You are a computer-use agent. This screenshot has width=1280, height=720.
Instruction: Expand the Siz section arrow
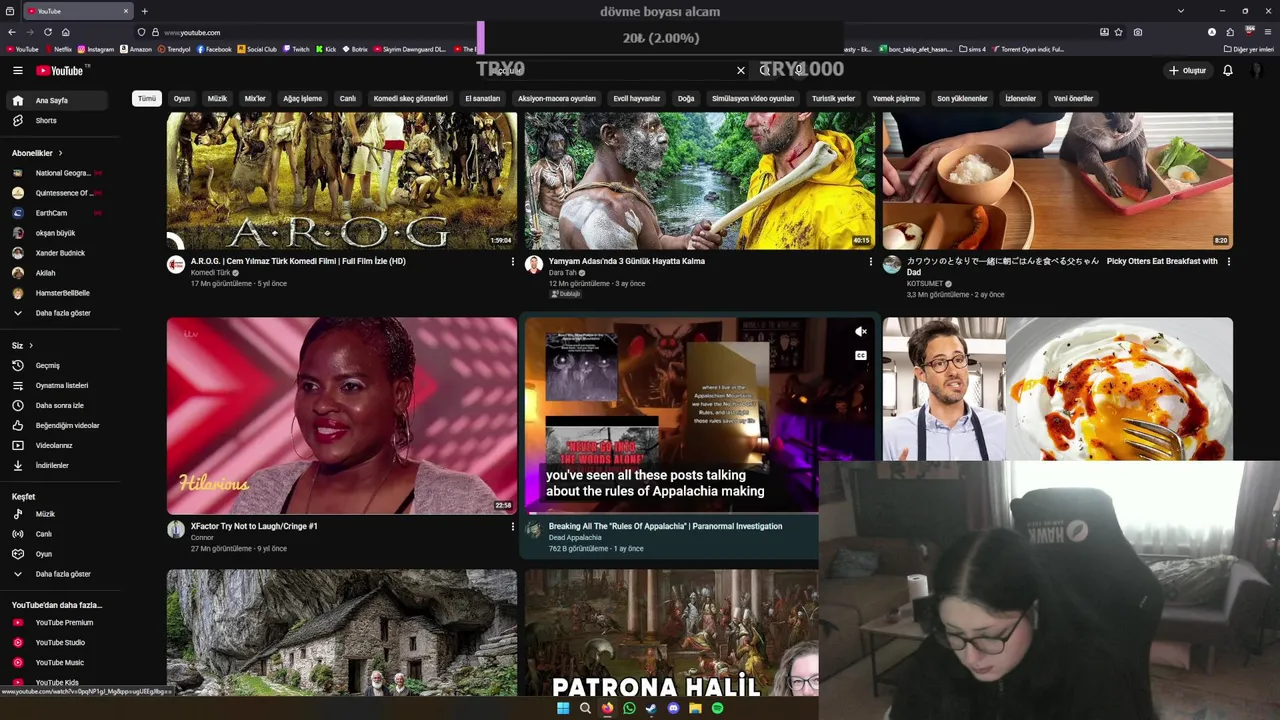tap(30, 345)
